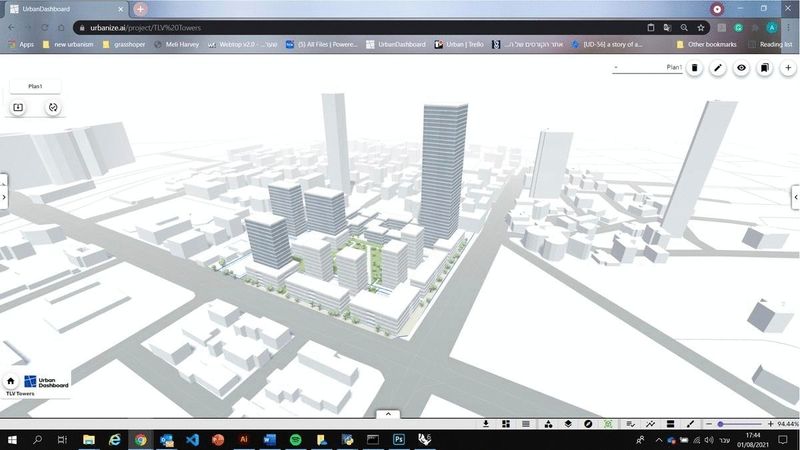Viewport: 800px width, 450px height.
Task: Click the Urban Dashboard logo
Action: pyautogui.click(x=46, y=382)
